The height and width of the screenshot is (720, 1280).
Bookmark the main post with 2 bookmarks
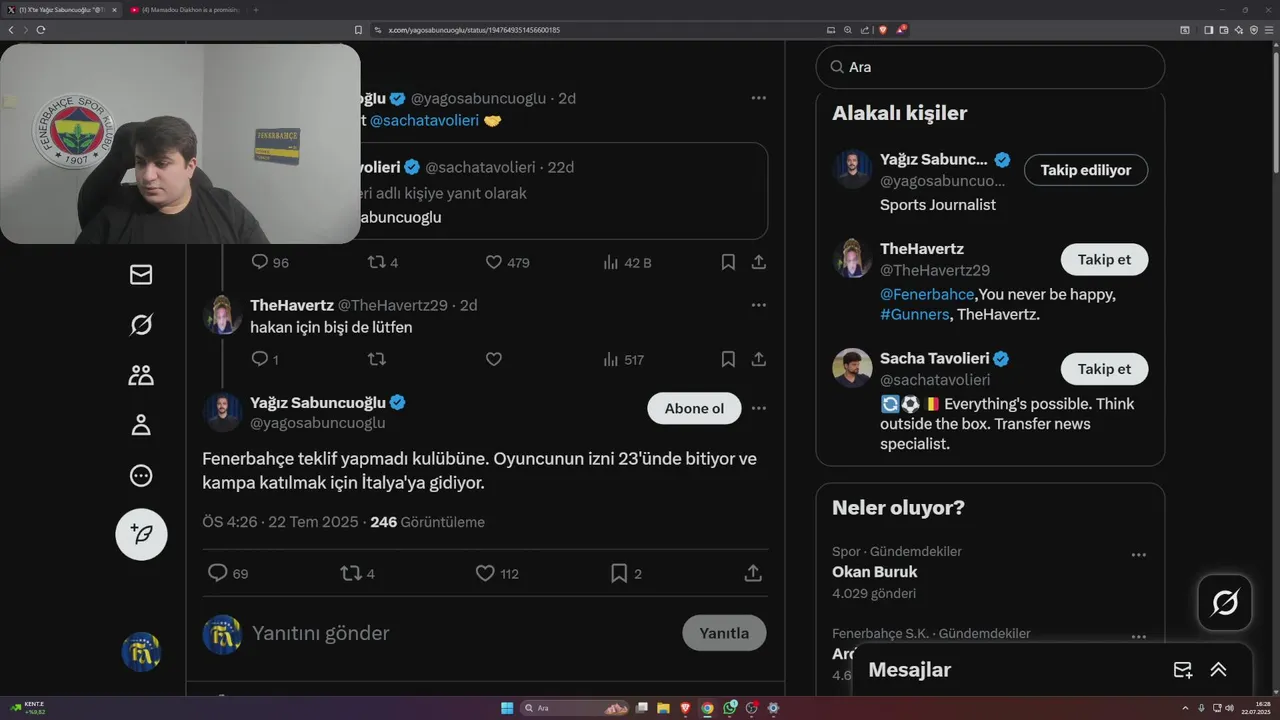[619, 573]
